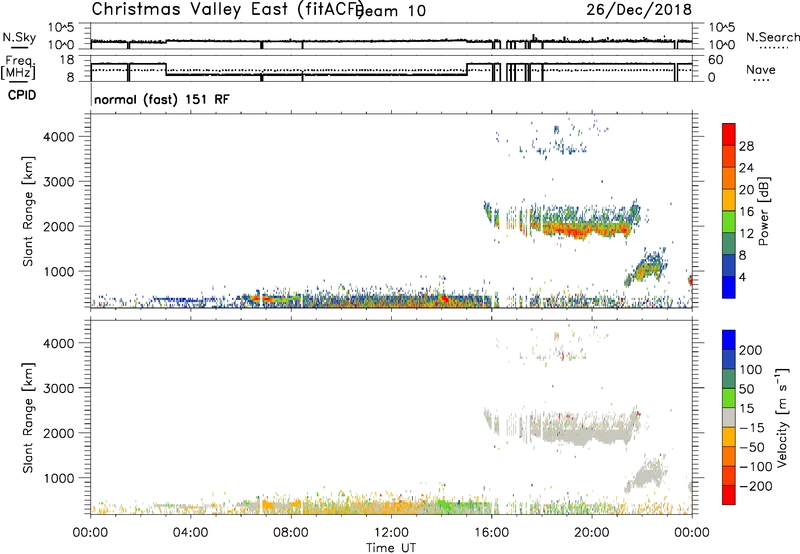
Task: Click the 08:00 time tick label
Action: coord(291,533)
